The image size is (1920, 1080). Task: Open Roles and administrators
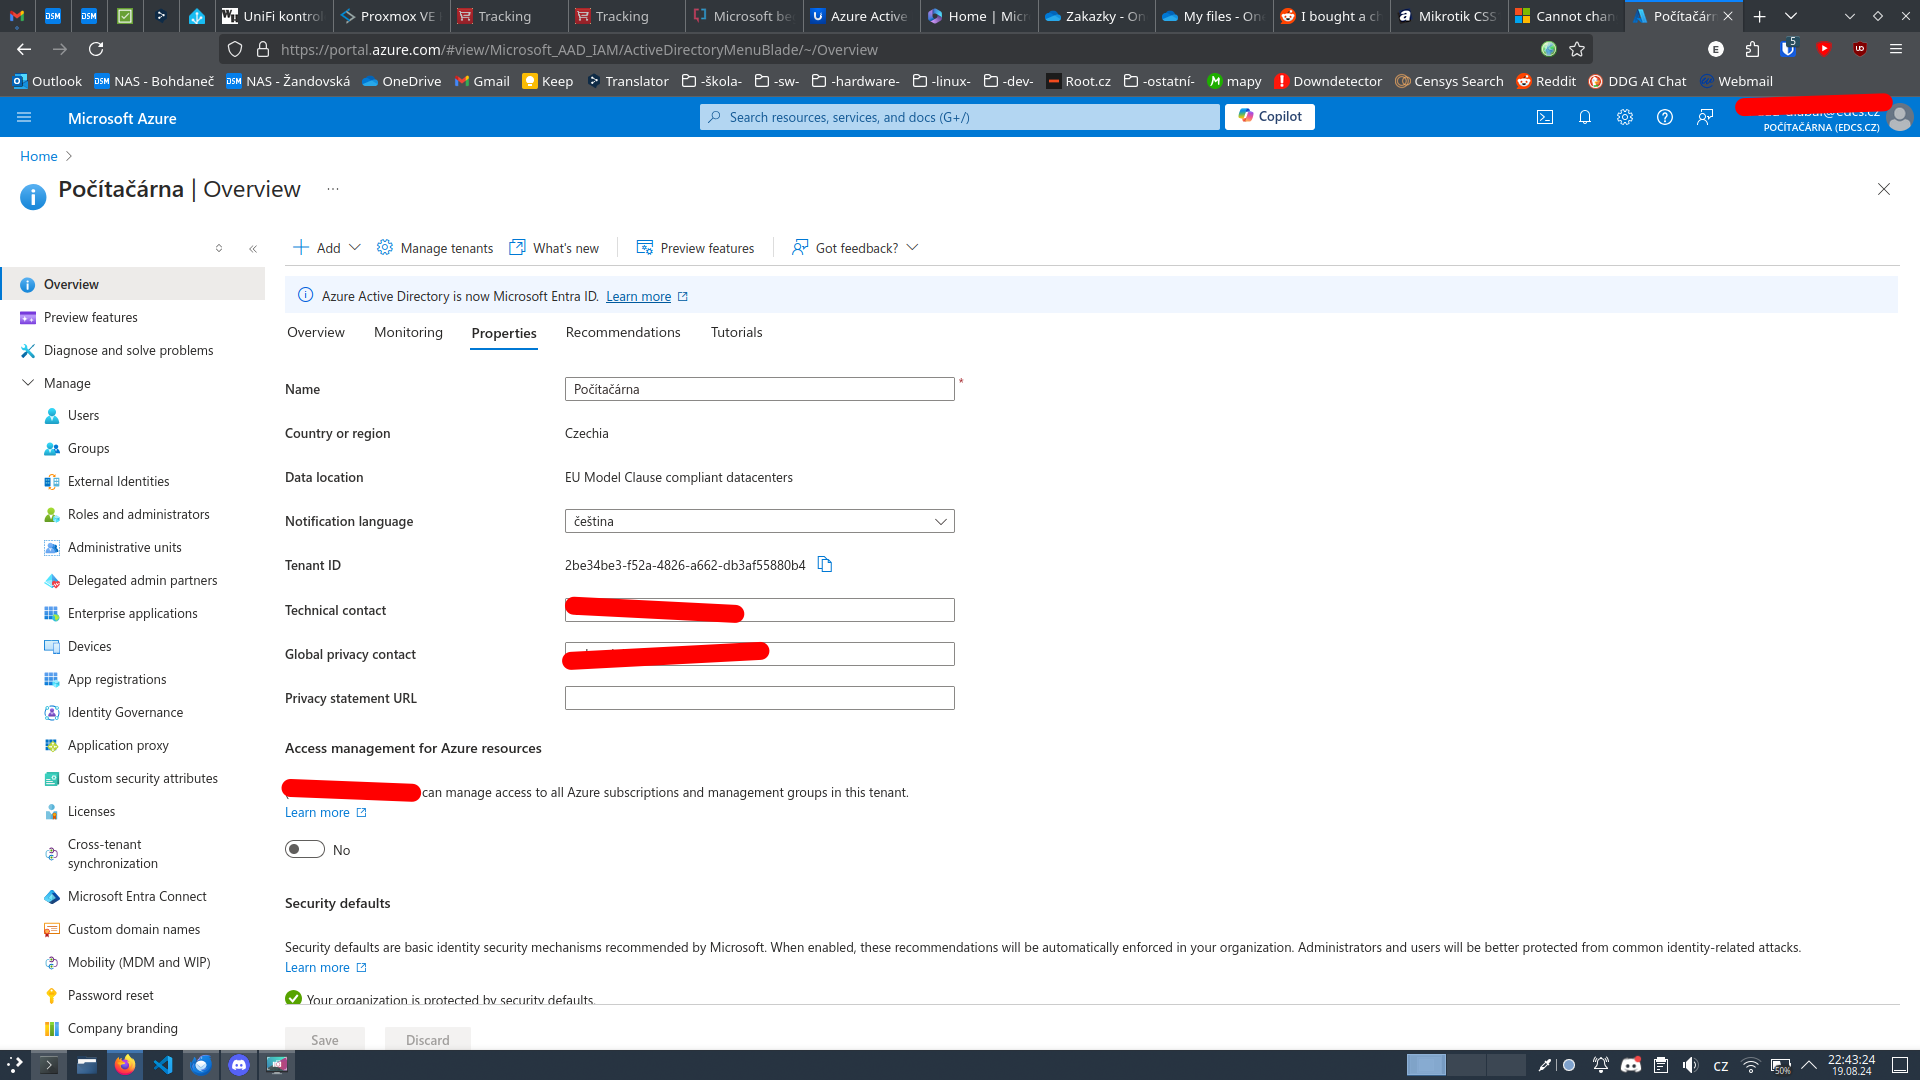(x=138, y=515)
